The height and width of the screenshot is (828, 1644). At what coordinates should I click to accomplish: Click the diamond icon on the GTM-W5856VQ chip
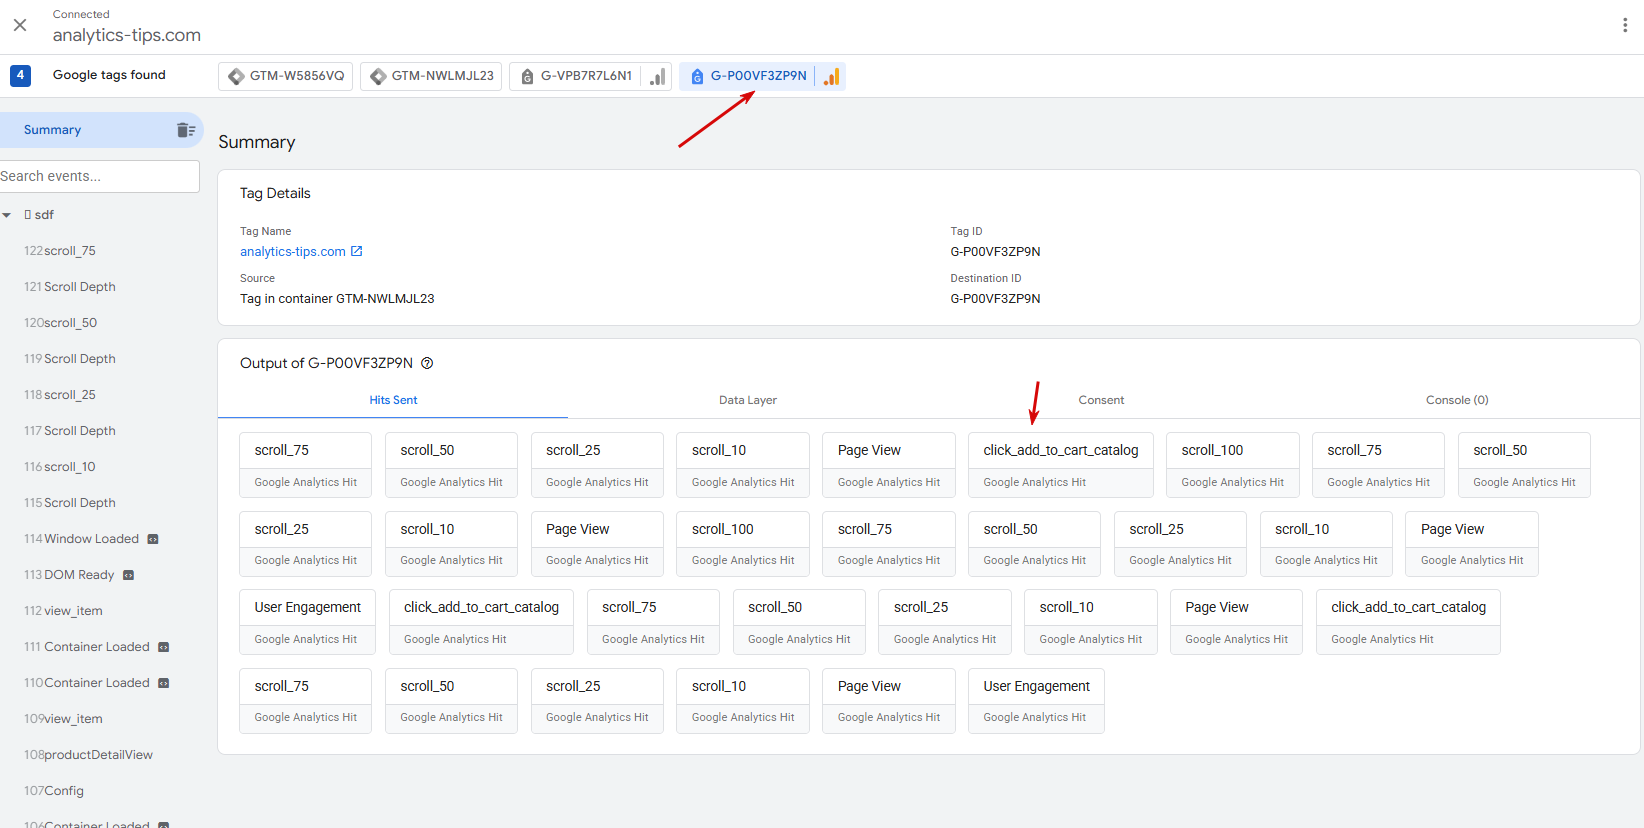tap(236, 76)
